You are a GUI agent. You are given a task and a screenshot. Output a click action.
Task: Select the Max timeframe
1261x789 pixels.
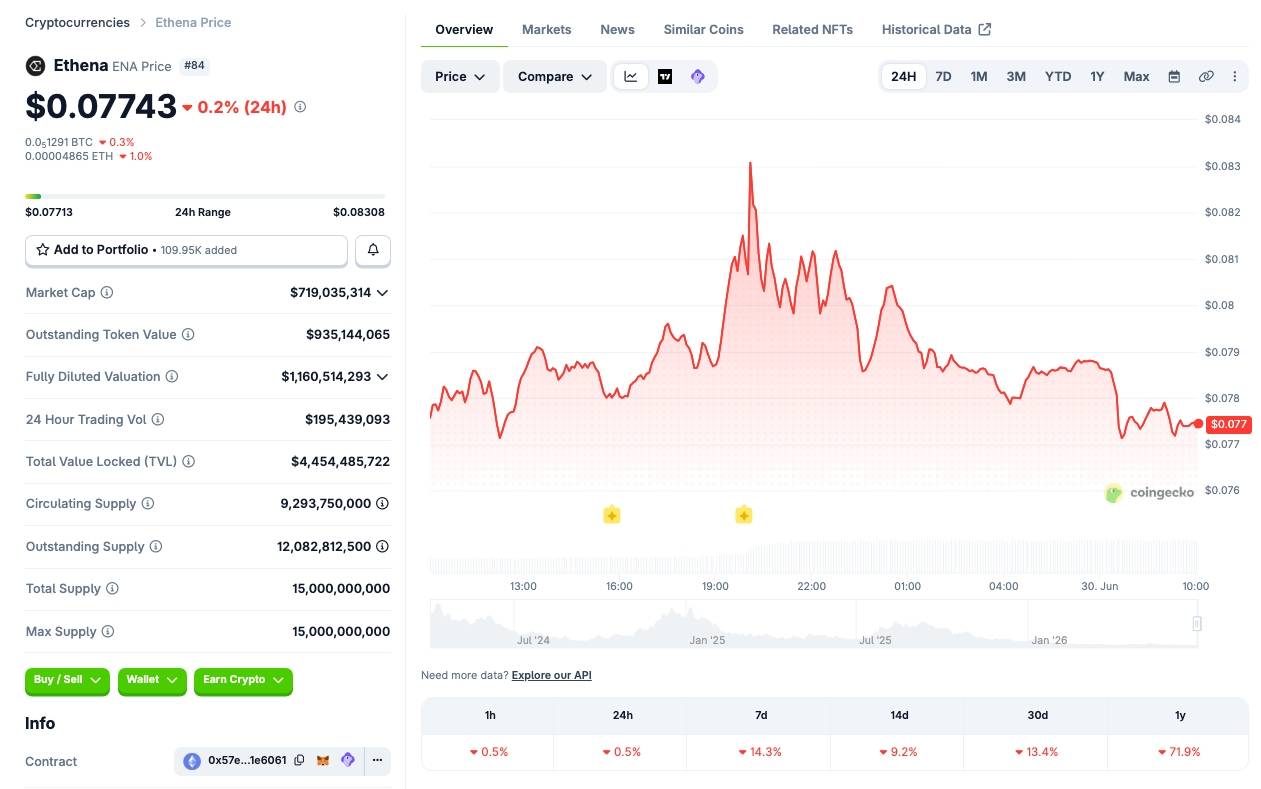tap(1136, 77)
